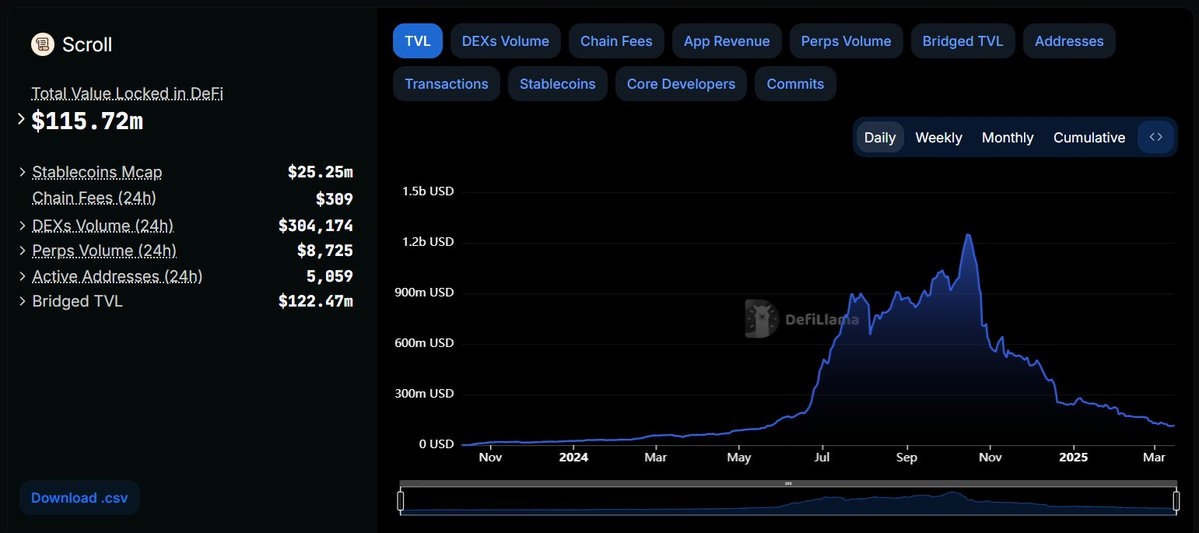This screenshot has height=533, width=1199.
Task: Grab the left range slider handle
Action: pos(400,501)
